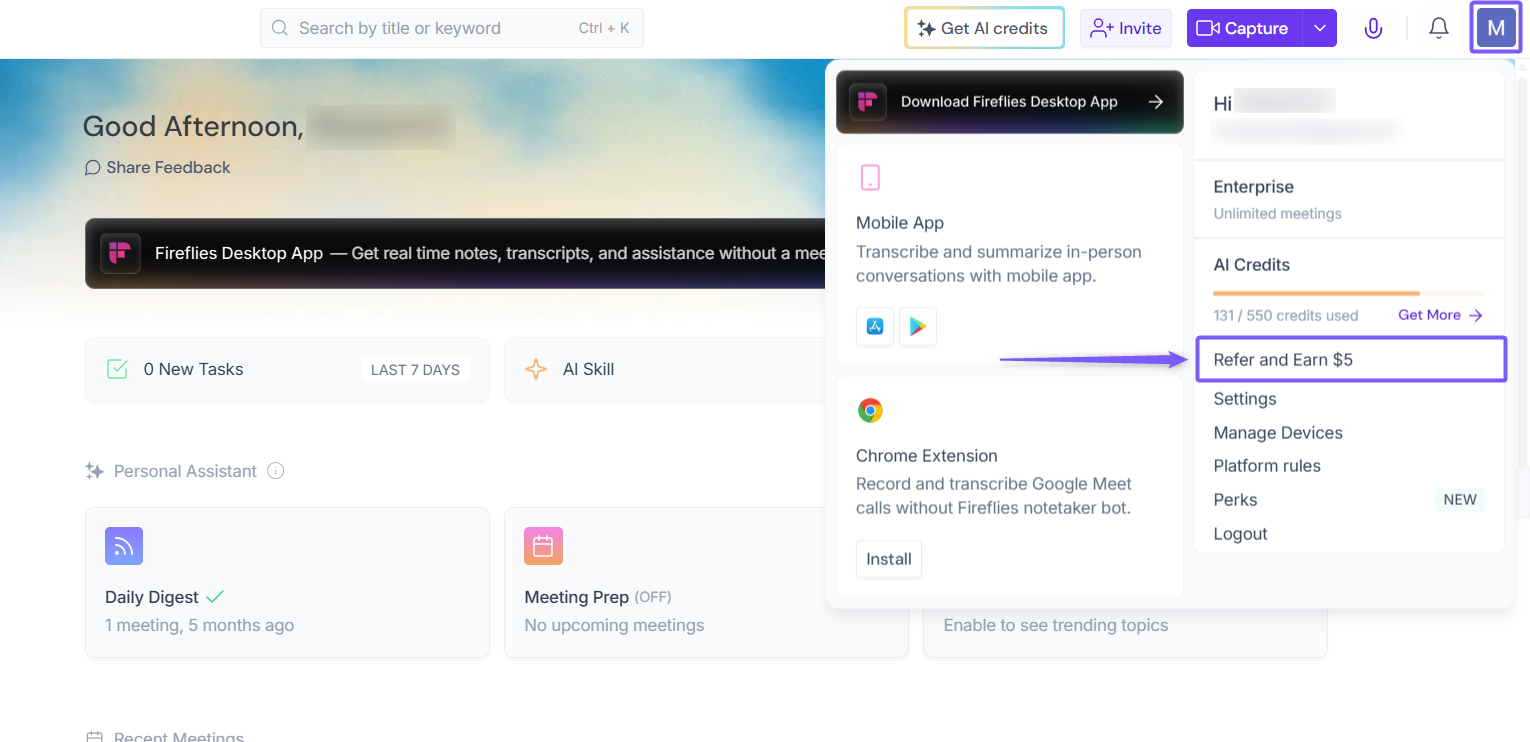The height and width of the screenshot is (742, 1530).
Task: Click the 'No upcoming meetings' text
Action: coord(615,625)
